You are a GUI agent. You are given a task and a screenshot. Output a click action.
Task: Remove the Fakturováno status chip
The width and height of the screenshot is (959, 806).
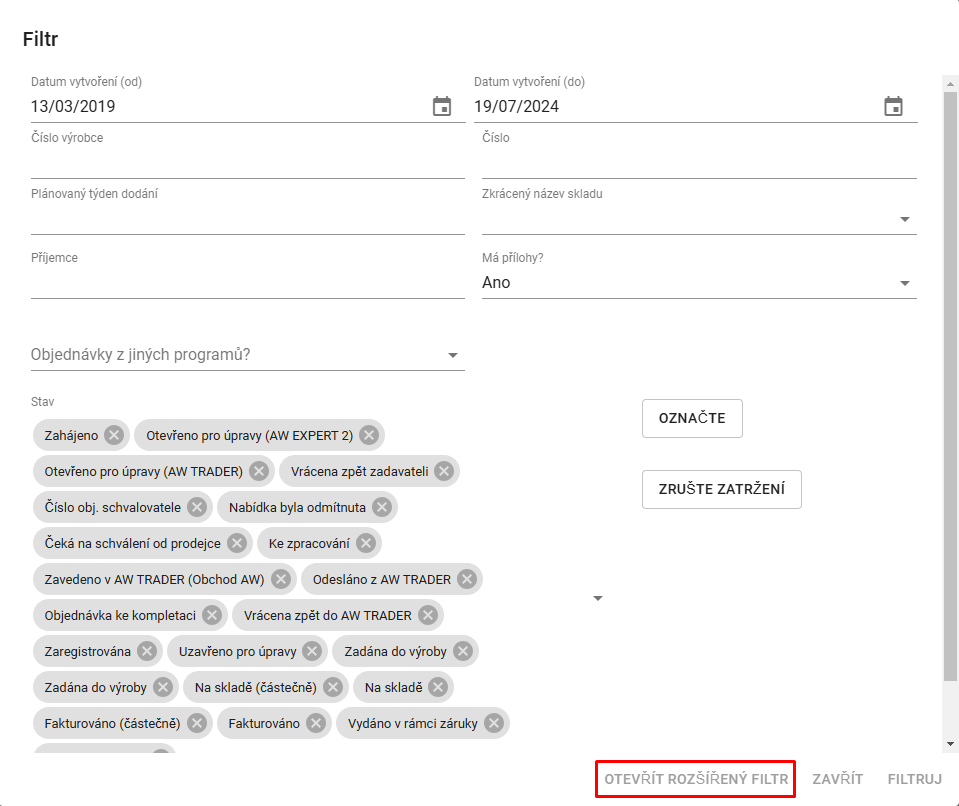(x=316, y=723)
